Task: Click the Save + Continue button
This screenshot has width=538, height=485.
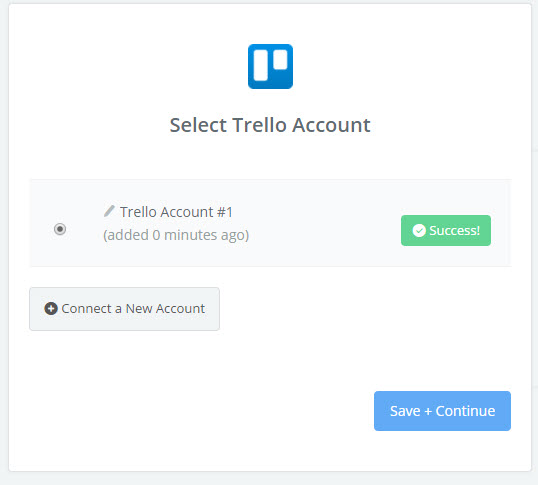Action: [x=442, y=411]
